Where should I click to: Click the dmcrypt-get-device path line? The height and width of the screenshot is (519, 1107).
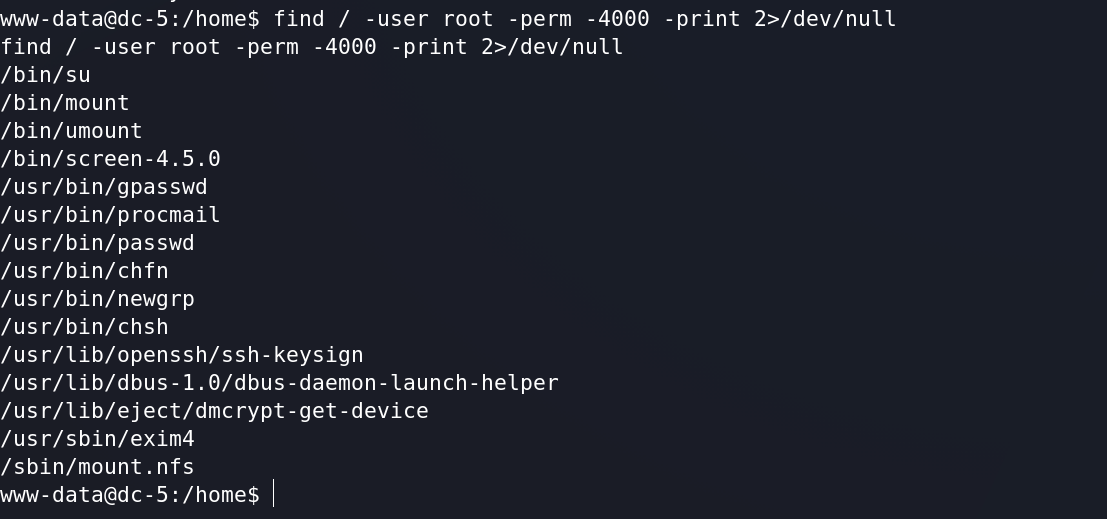point(214,411)
